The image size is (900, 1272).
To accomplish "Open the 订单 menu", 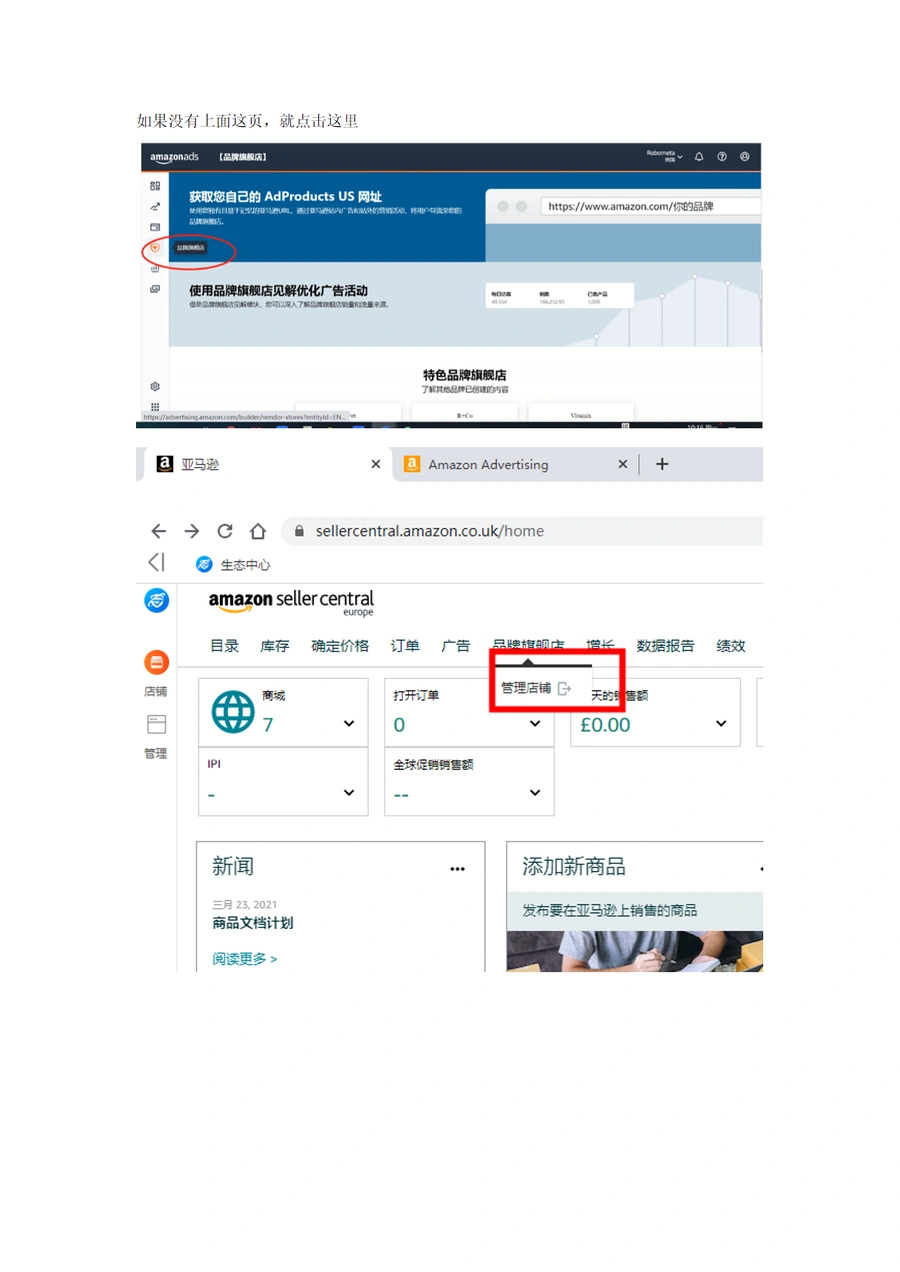I will tap(405, 646).
